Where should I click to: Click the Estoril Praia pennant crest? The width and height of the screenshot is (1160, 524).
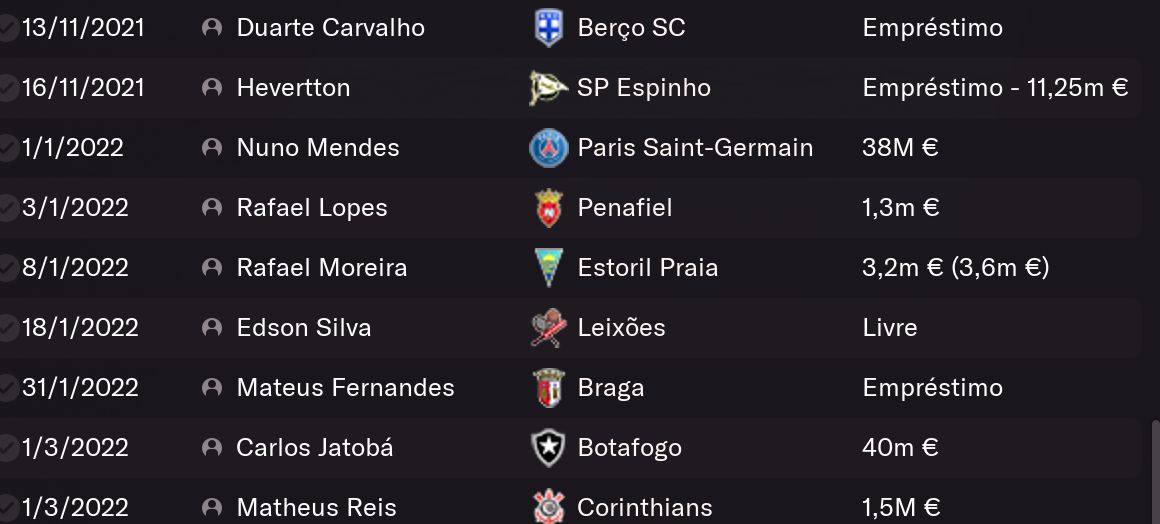tap(548, 267)
